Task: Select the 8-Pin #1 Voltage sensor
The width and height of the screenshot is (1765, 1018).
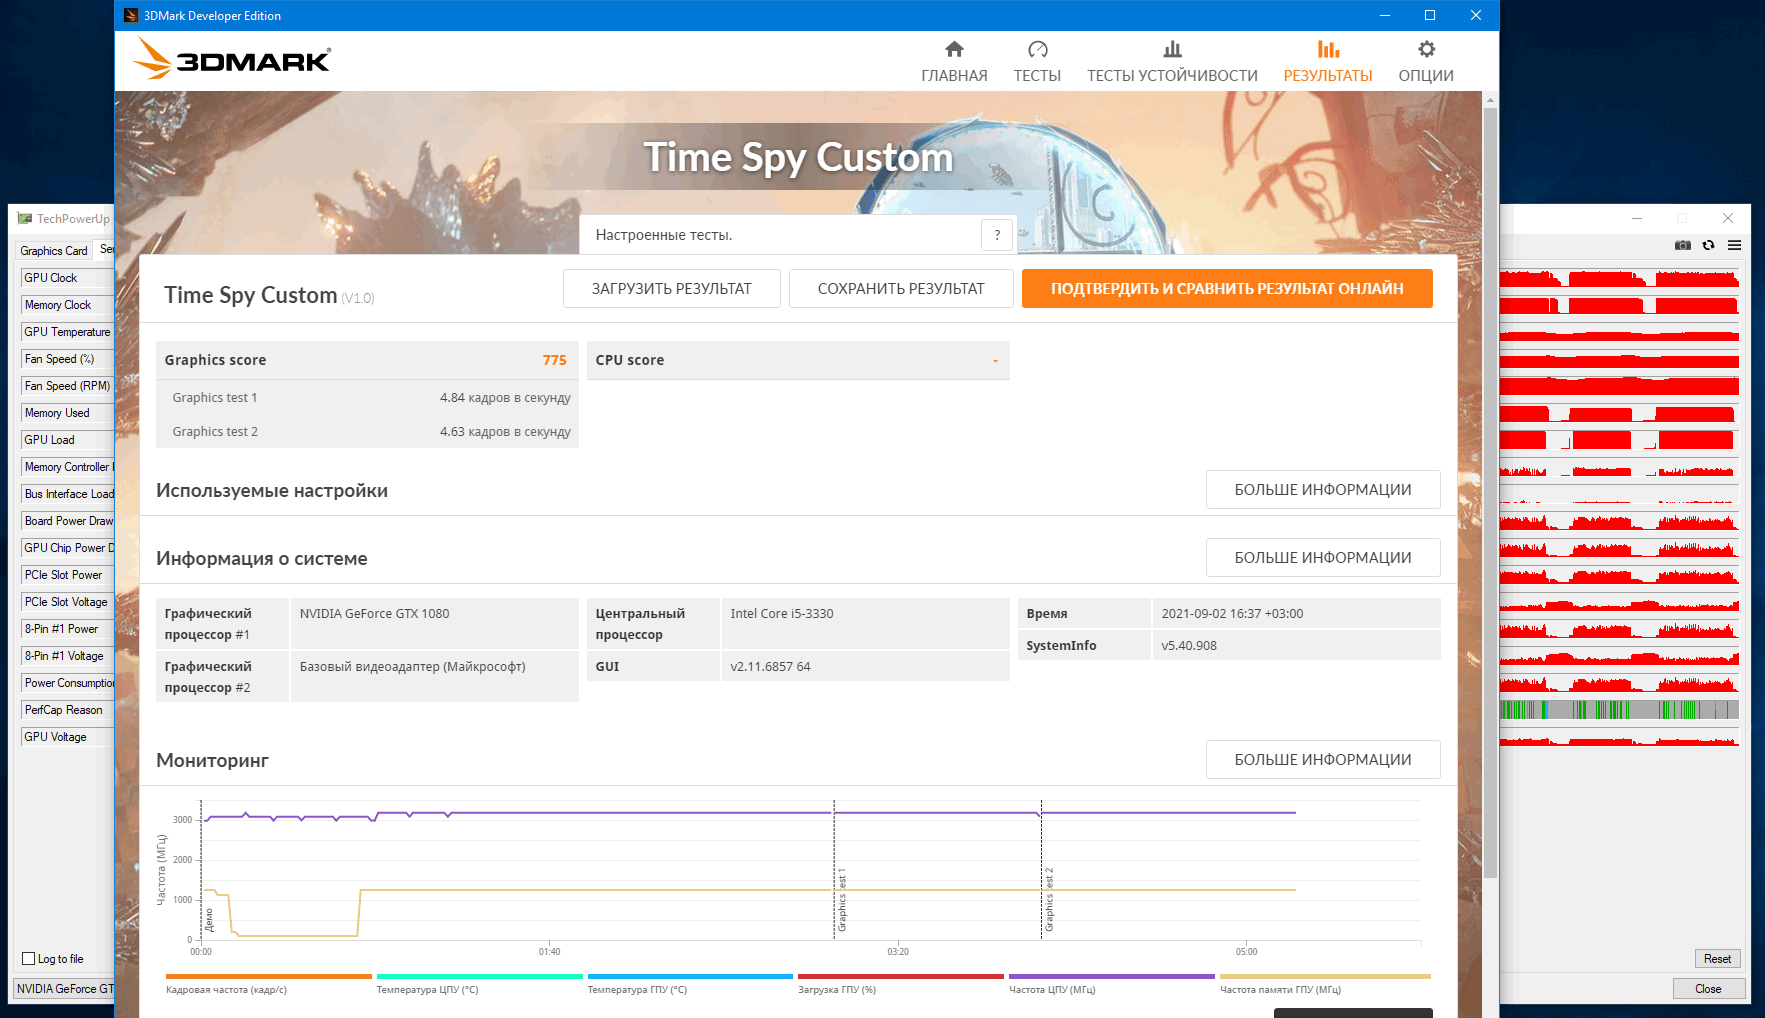Action: point(67,656)
